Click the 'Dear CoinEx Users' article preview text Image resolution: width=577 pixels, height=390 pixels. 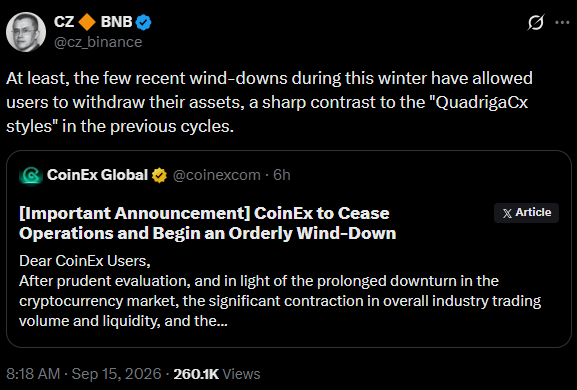click(x=85, y=261)
